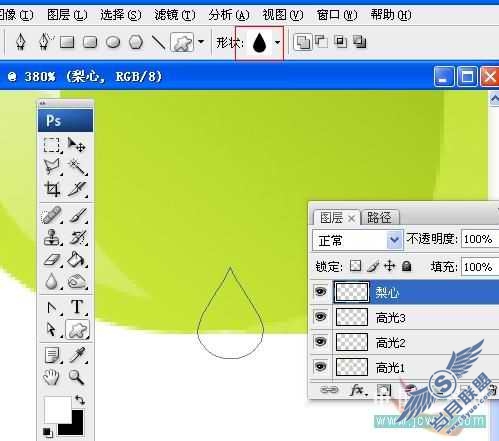Select the Line tool in options bar

[158, 42]
